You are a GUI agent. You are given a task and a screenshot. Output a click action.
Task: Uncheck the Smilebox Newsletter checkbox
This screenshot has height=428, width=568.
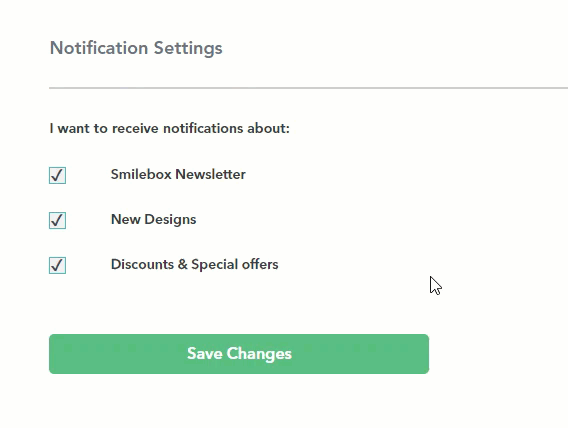(x=57, y=175)
